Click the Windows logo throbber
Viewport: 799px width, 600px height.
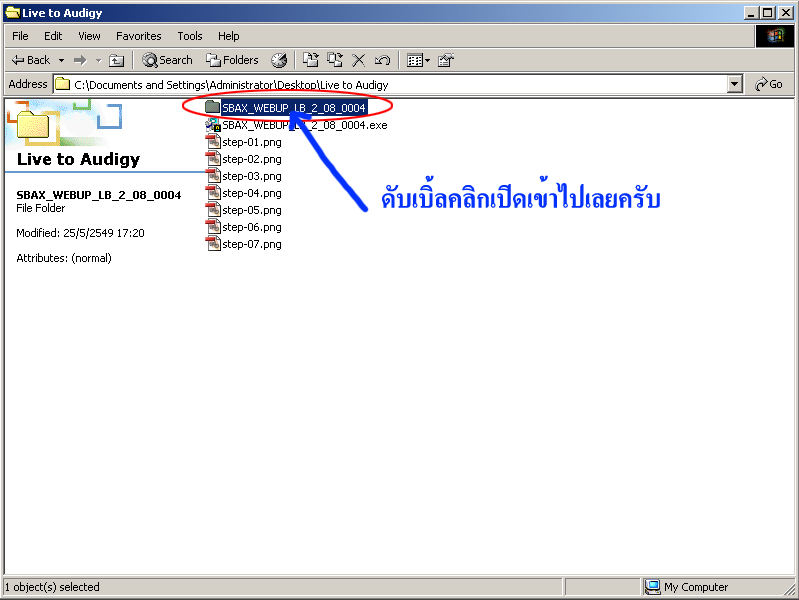tap(774, 36)
